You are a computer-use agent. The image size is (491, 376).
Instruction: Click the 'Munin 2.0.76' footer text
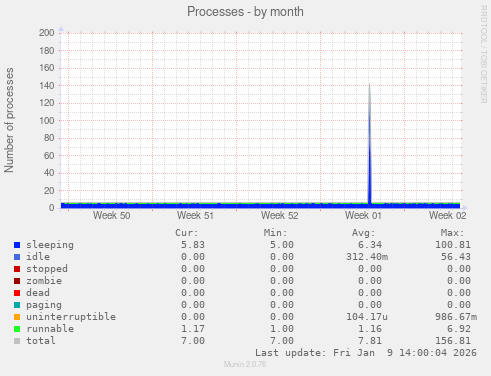[x=245, y=364]
